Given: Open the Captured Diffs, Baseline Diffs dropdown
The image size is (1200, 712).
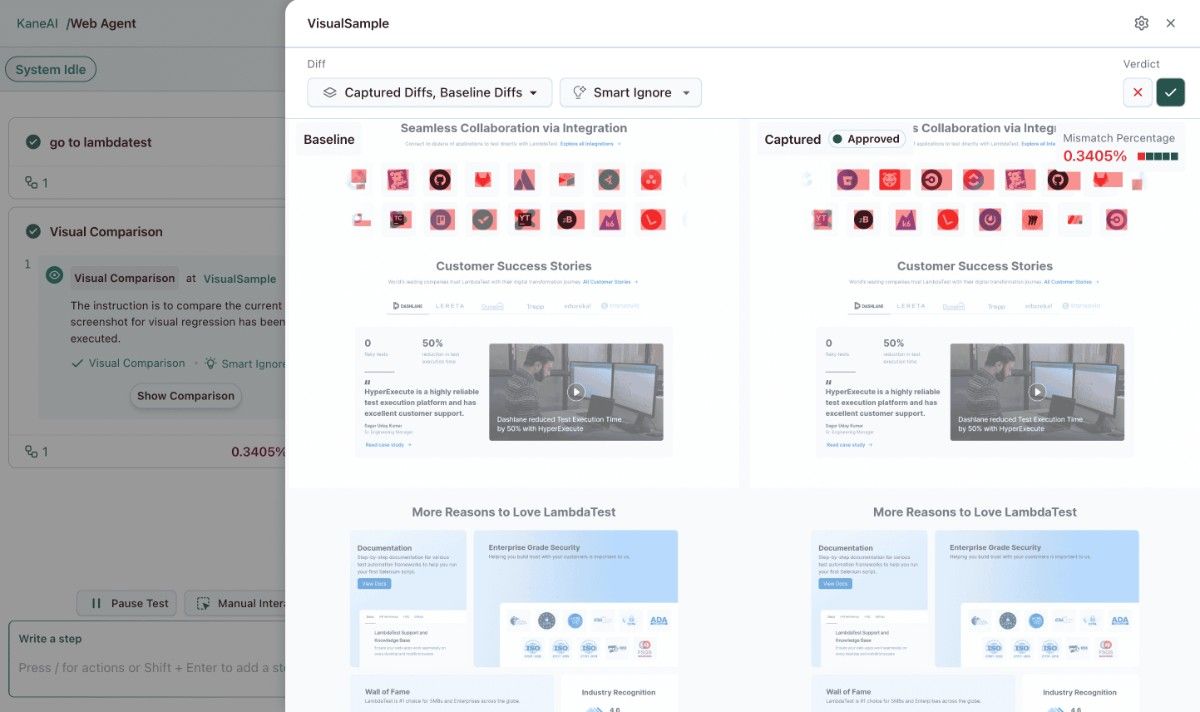Looking at the screenshot, I should click(429, 92).
